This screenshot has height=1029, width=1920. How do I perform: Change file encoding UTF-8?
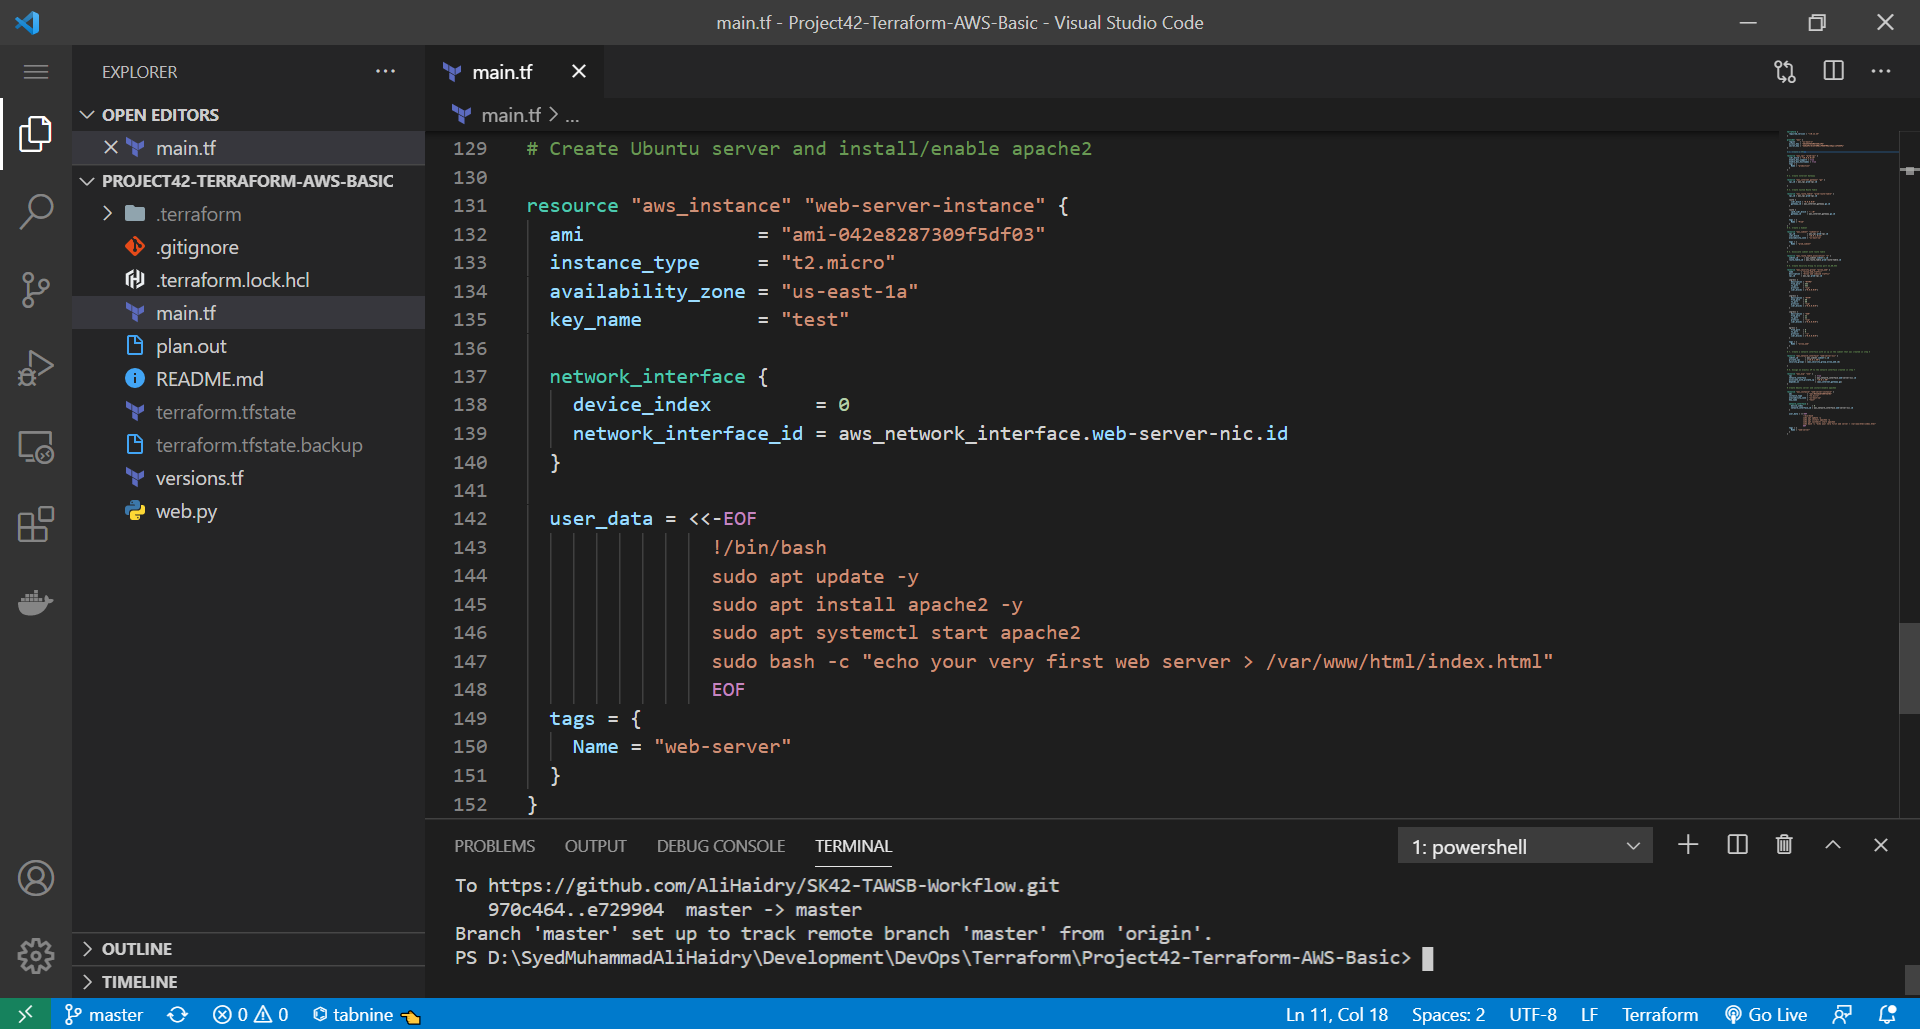pos(1533,1014)
